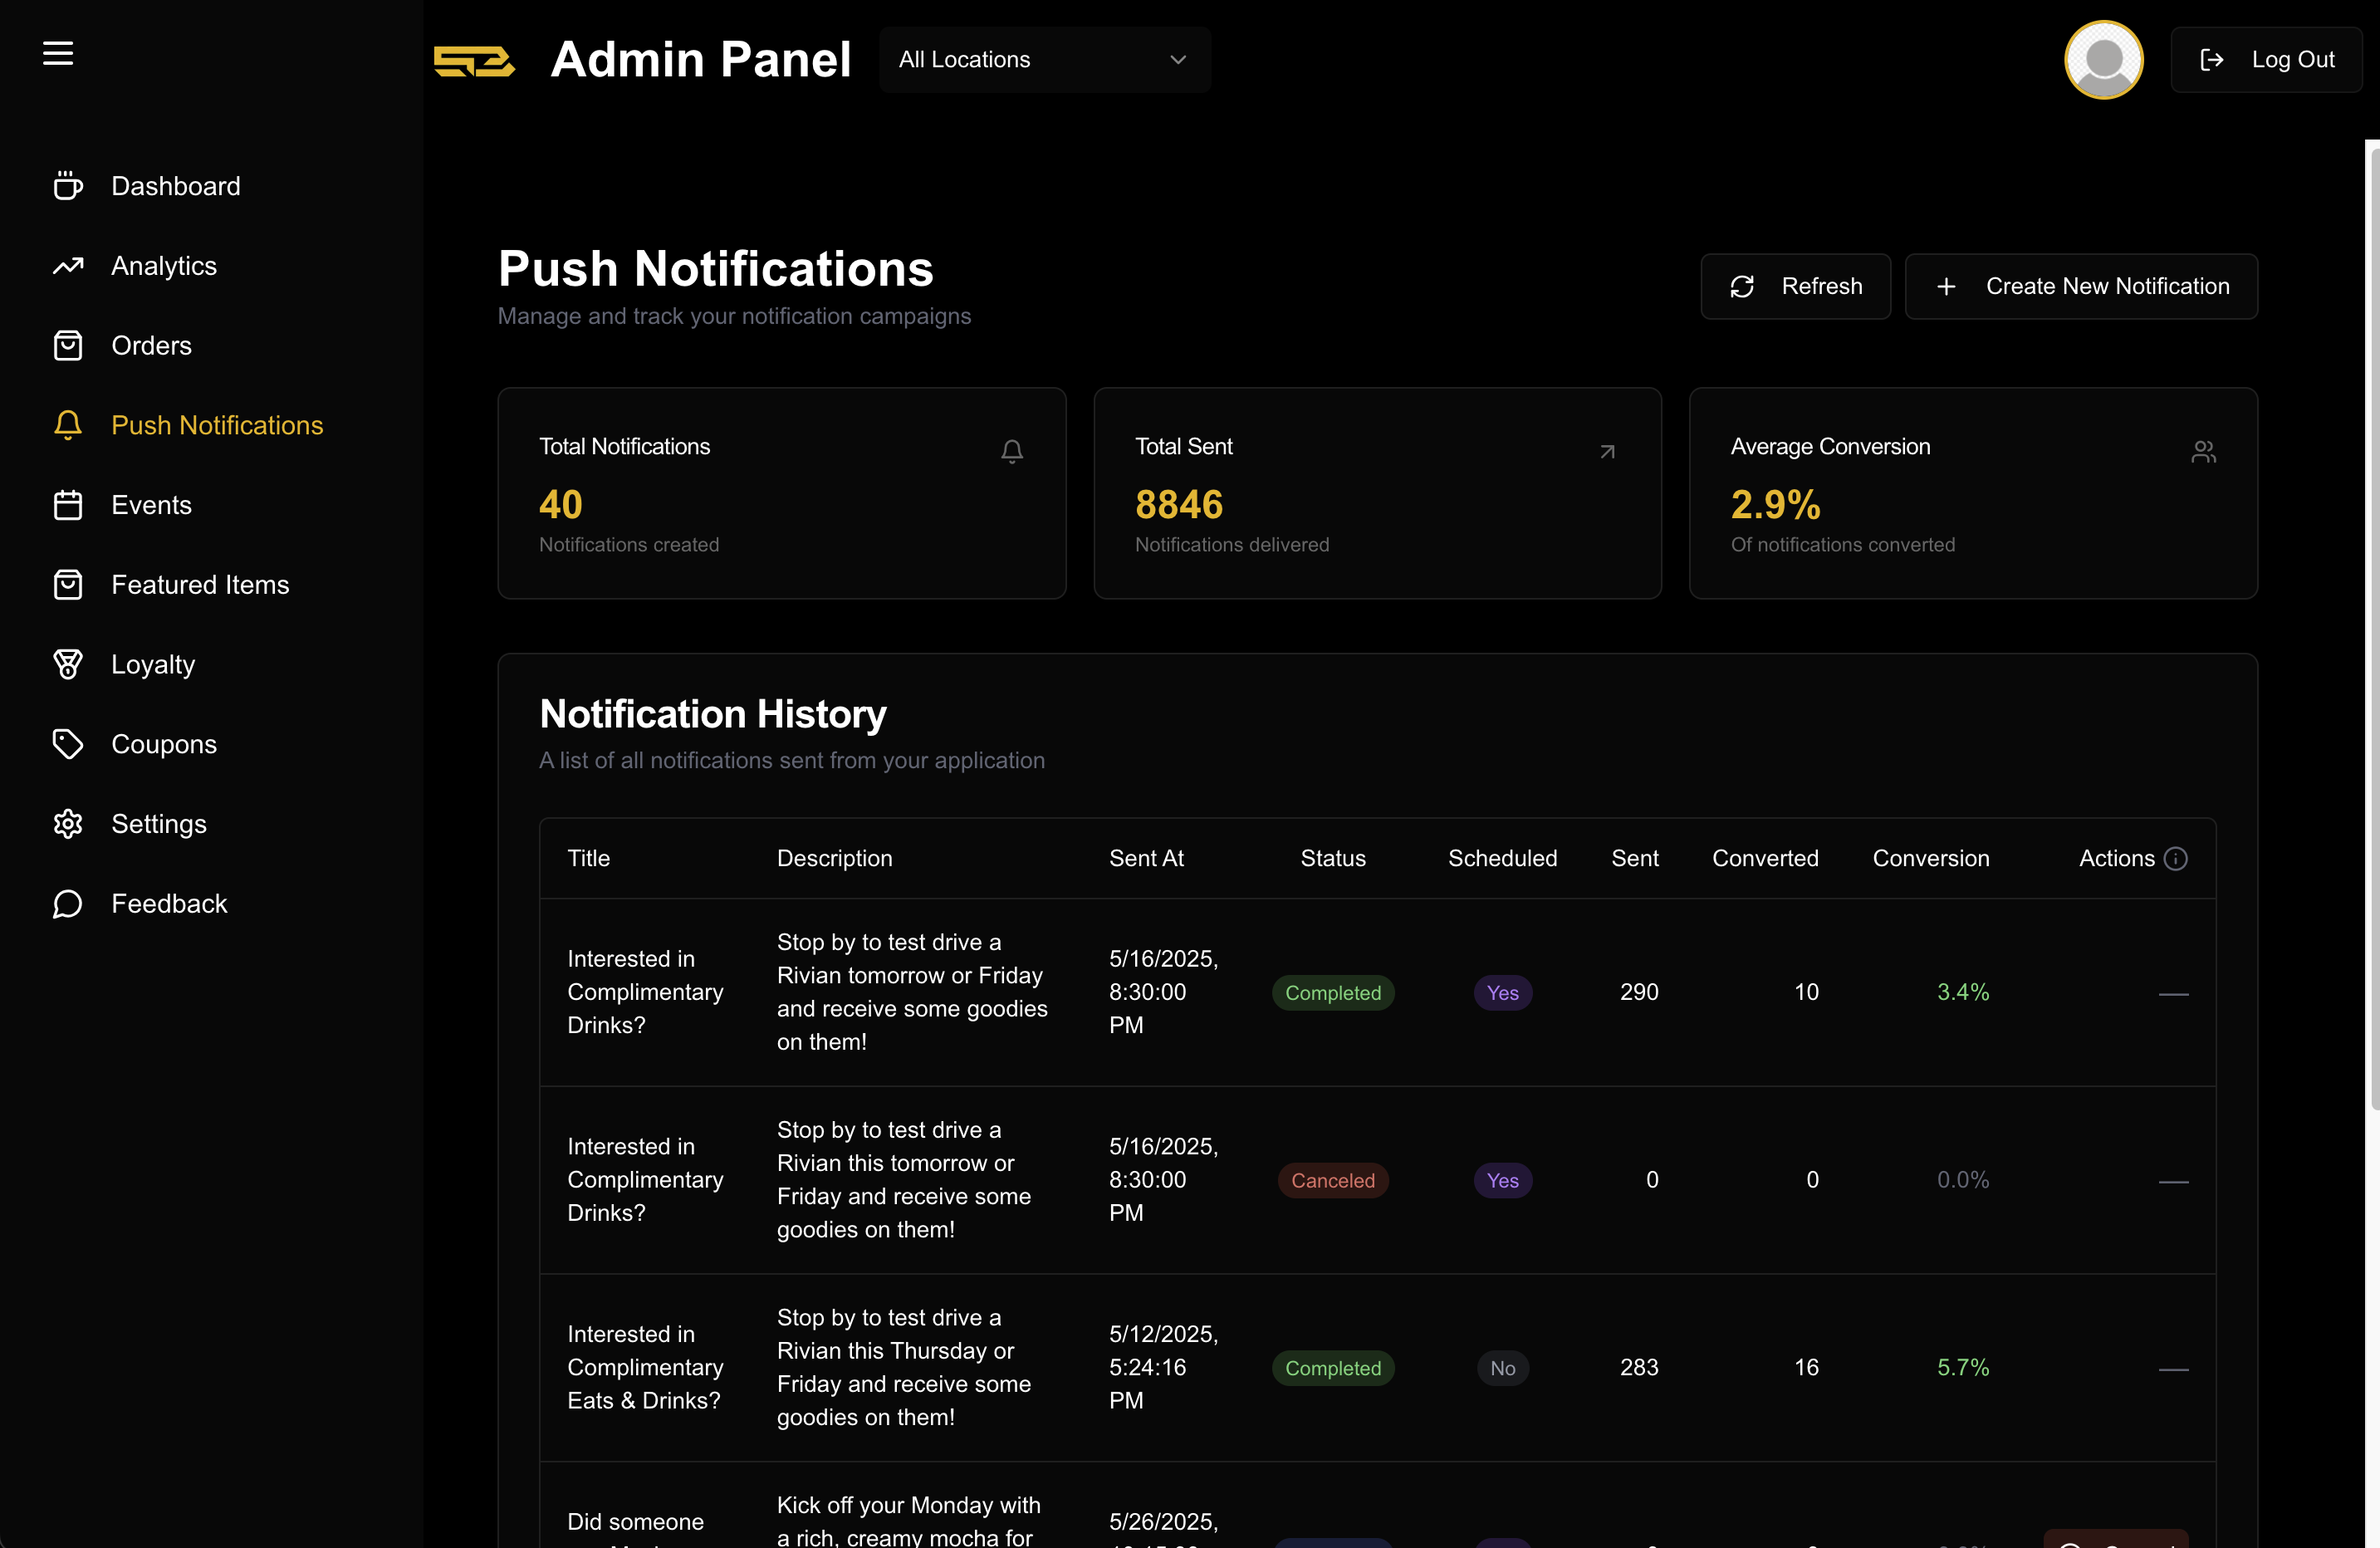
Task: Click Create New Notification
Action: [2081, 286]
